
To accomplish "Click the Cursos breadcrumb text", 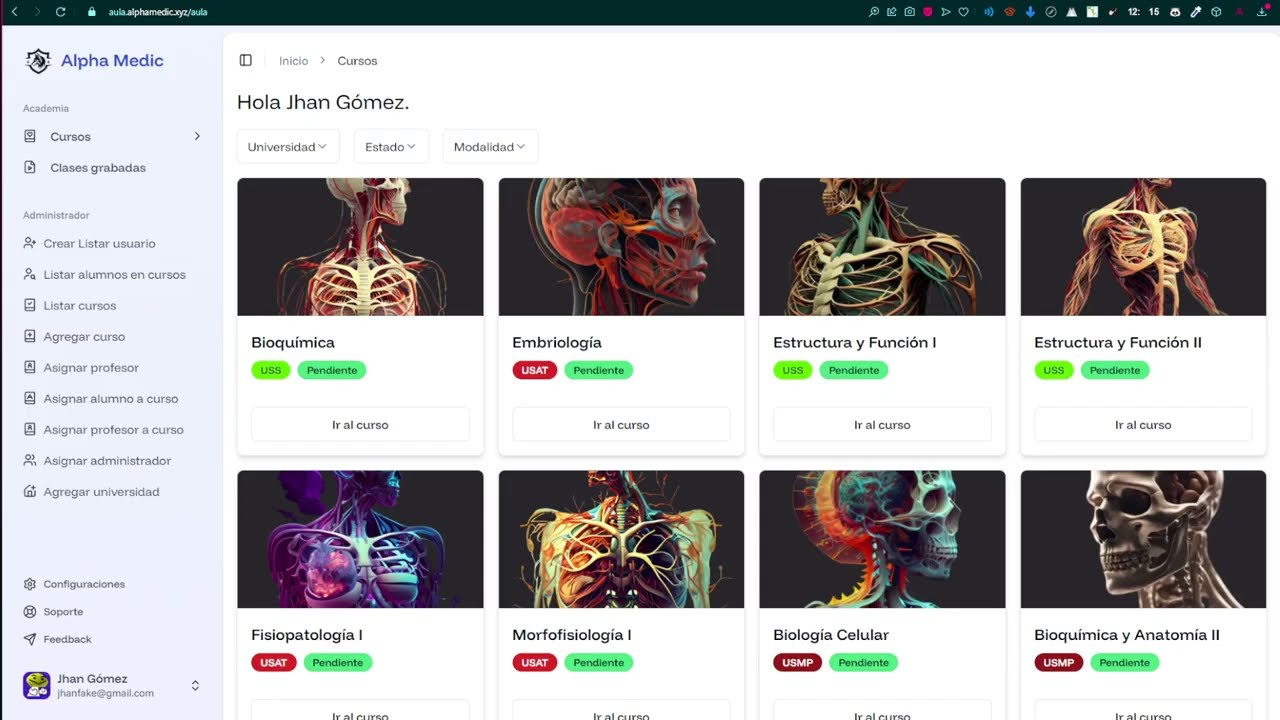I will (x=357, y=61).
